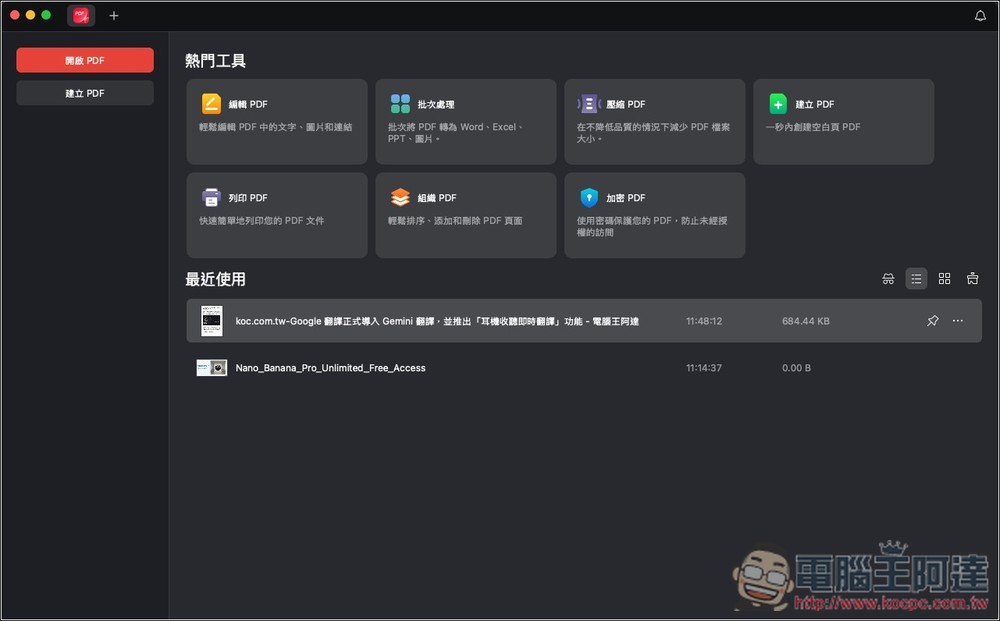1000x621 pixels.
Task: Switch recent files to grid view
Action: pos(944,279)
